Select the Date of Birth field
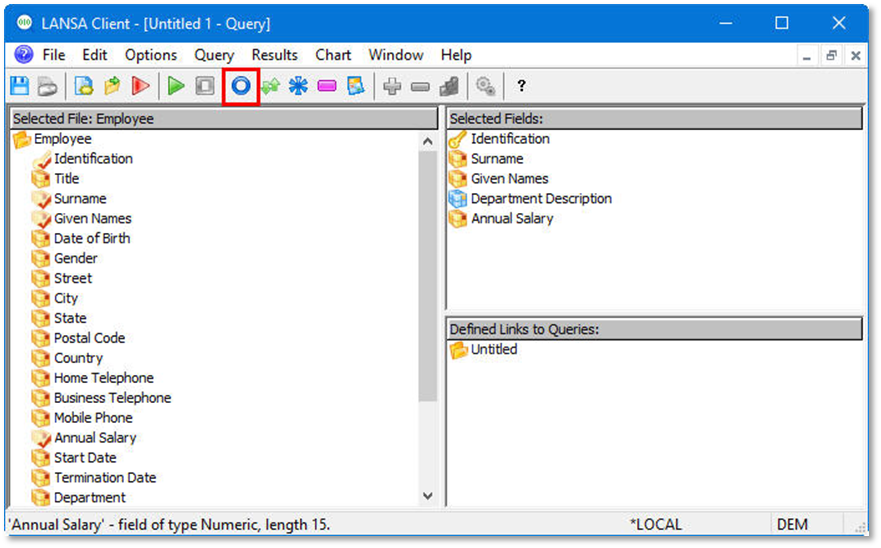 pos(92,238)
